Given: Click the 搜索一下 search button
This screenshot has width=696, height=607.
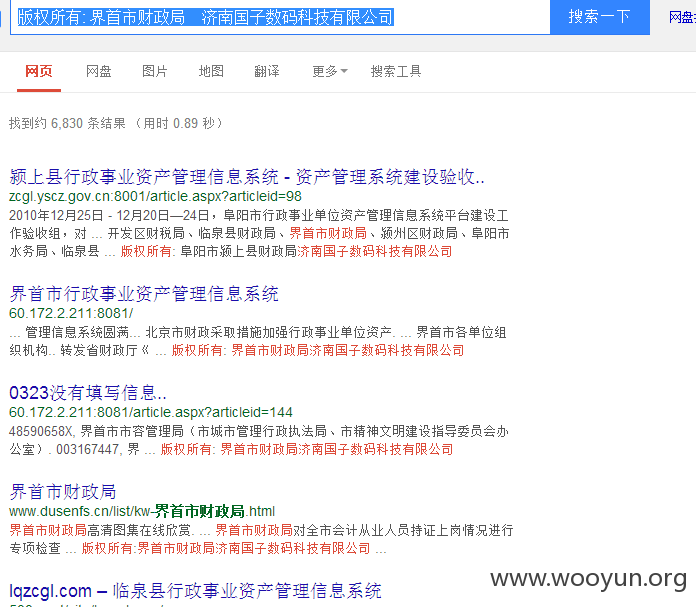Looking at the screenshot, I should click(x=600, y=17).
